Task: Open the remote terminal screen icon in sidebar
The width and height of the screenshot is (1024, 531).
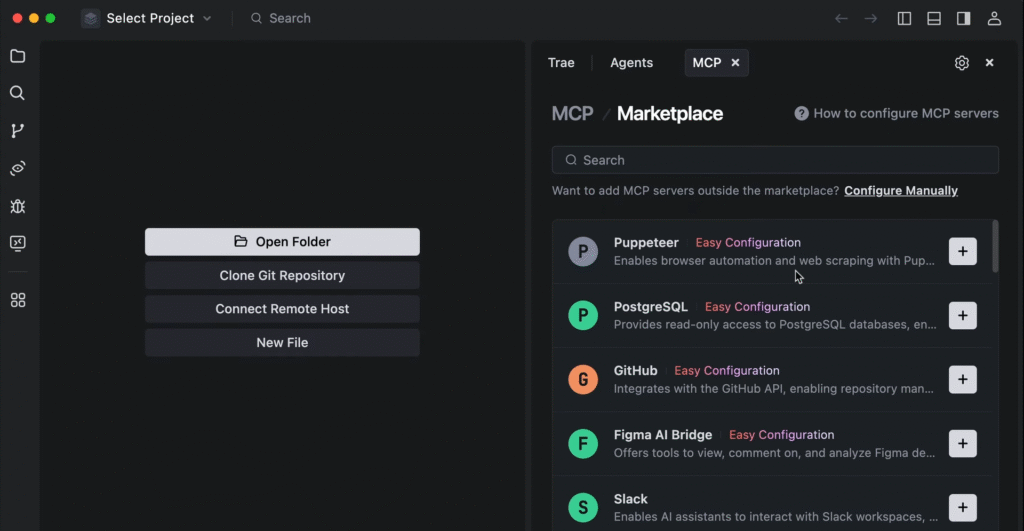Action: point(18,244)
